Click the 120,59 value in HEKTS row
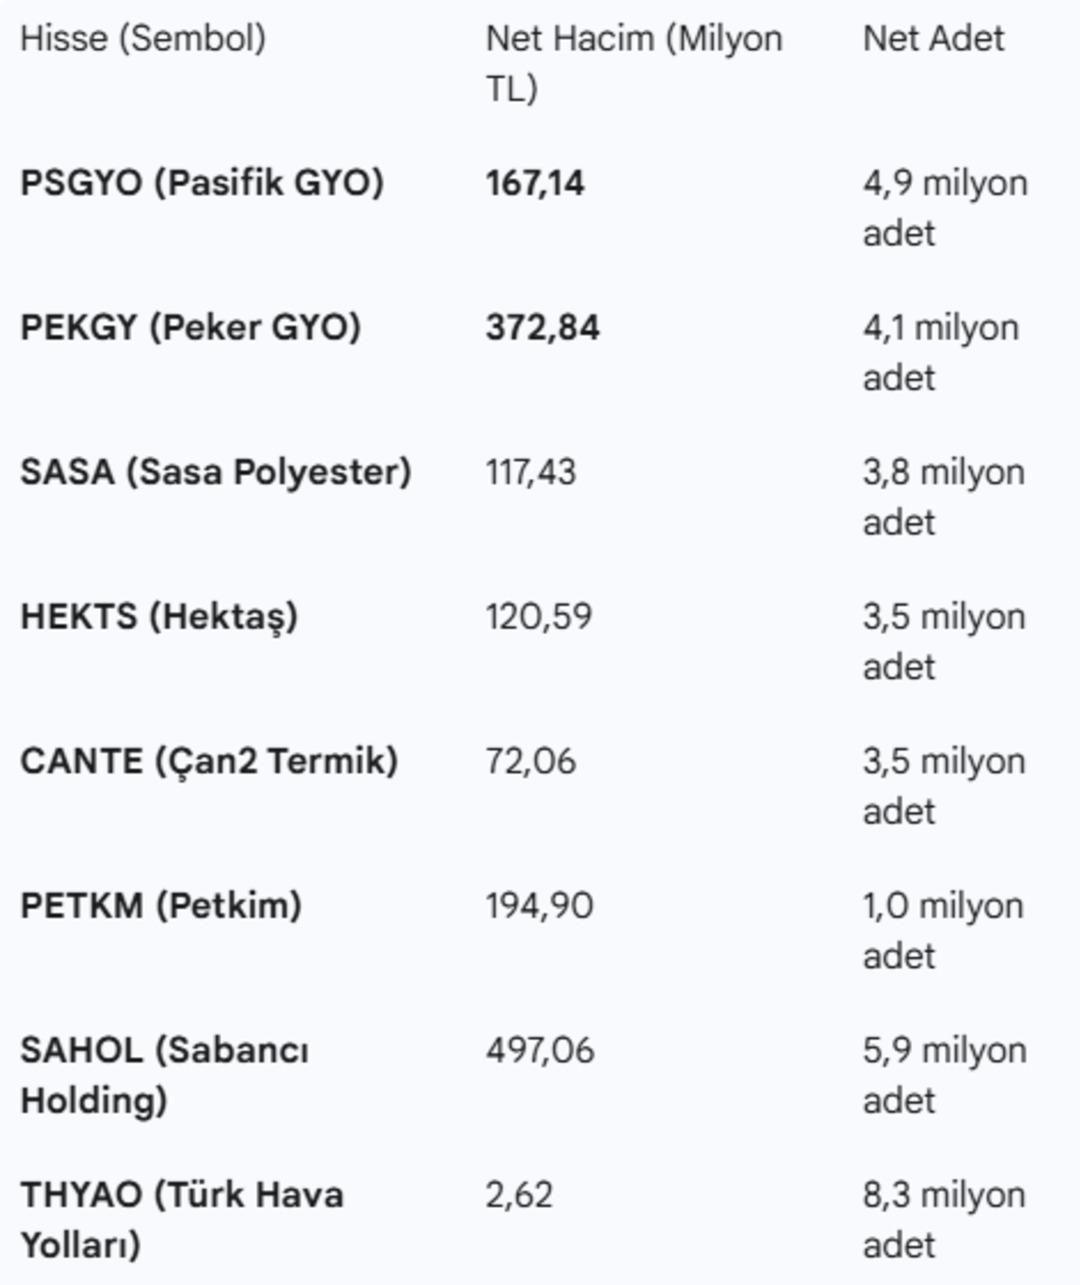The width and height of the screenshot is (1080, 1285). pos(539,617)
